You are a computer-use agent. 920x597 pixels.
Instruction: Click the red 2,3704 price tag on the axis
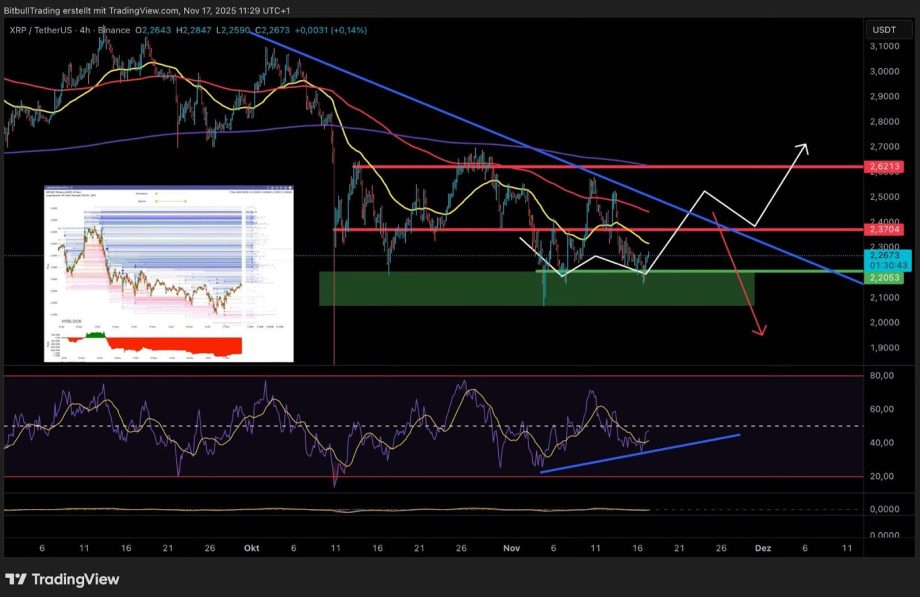click(x=885, y=229)
